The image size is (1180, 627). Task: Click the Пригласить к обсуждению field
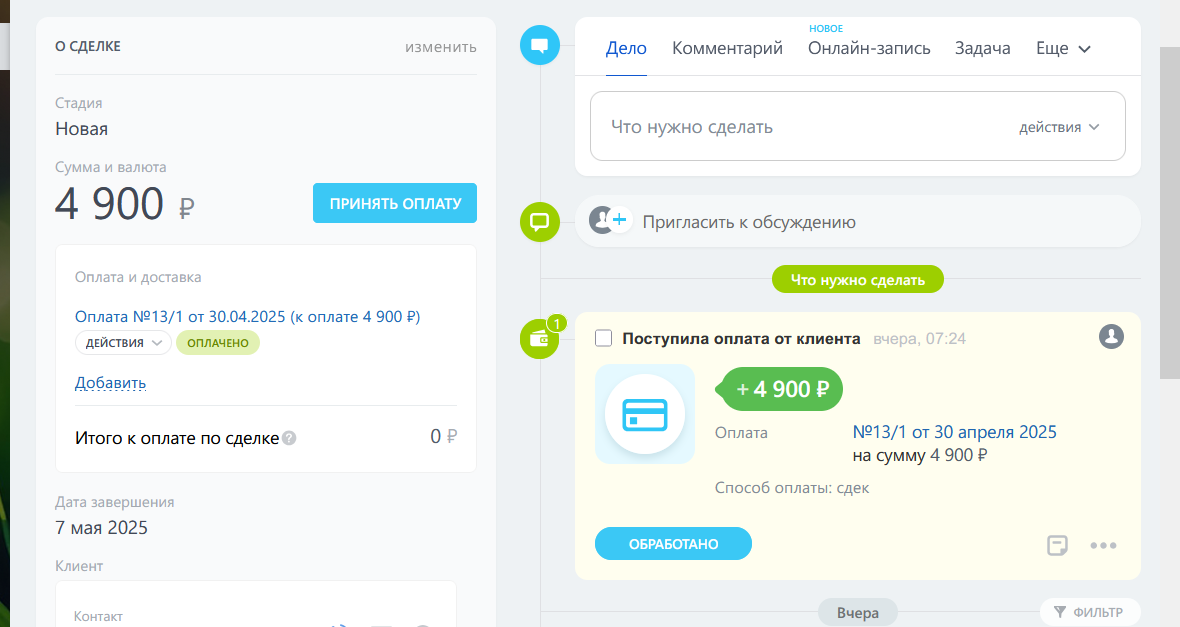tap(858, 221)
